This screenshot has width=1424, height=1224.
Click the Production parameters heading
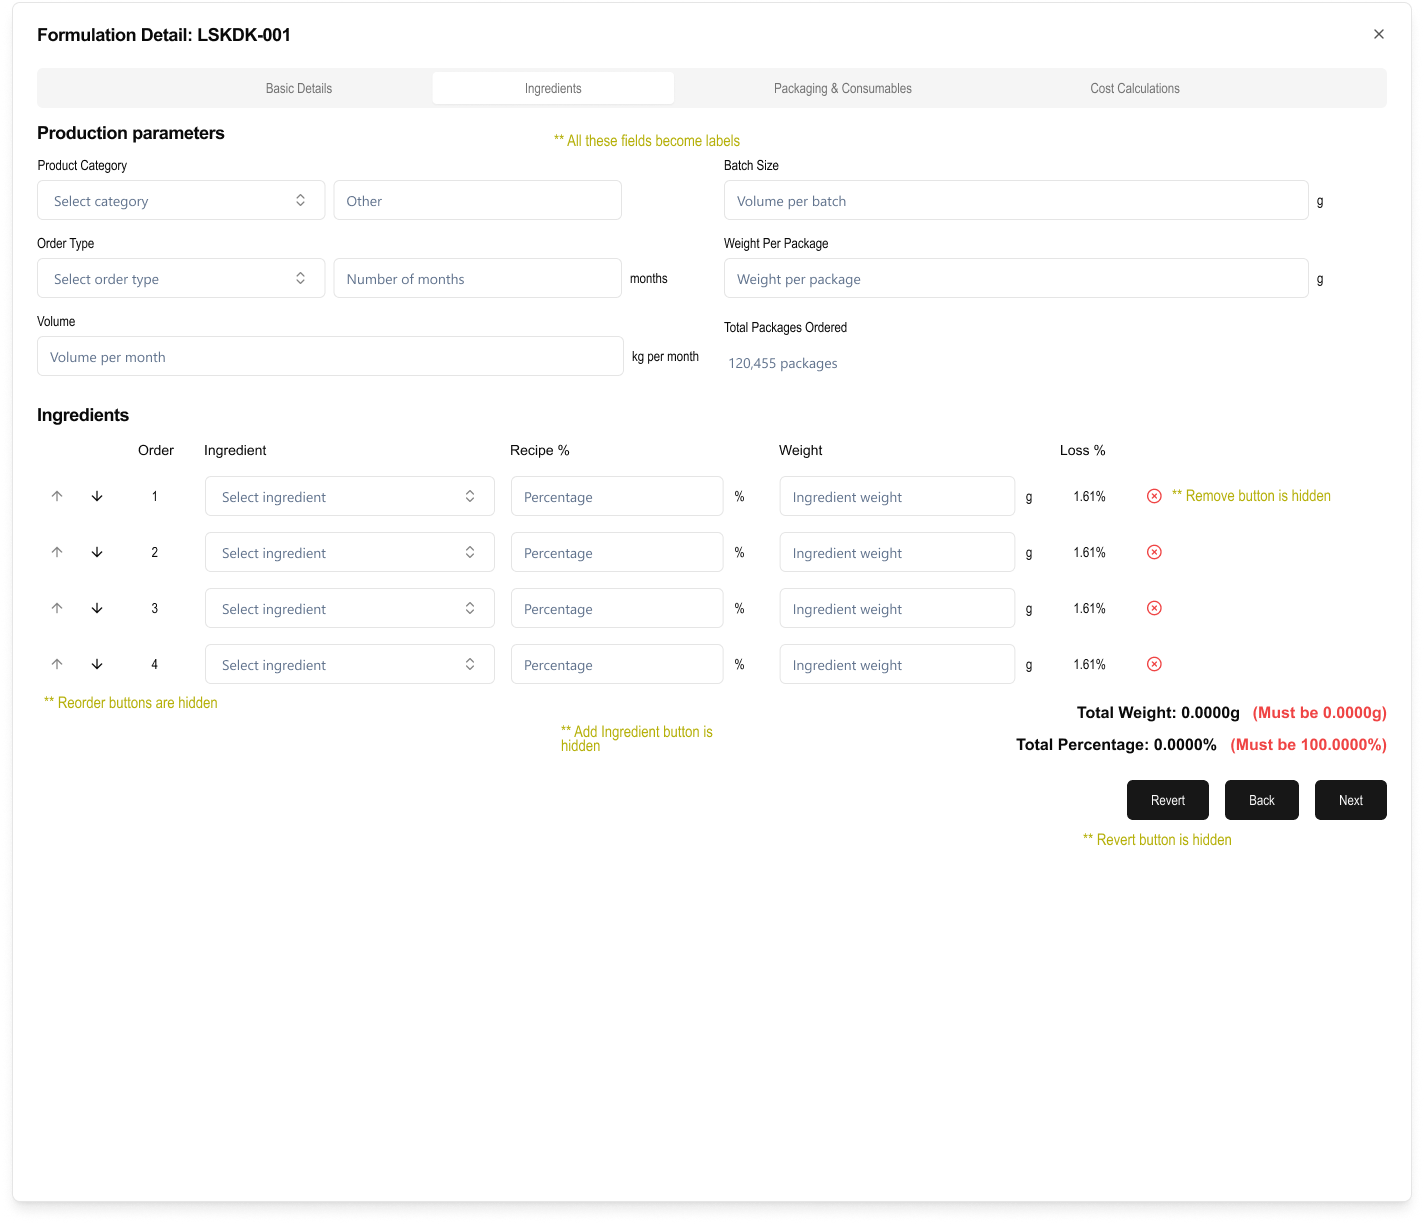pos(131,133)
